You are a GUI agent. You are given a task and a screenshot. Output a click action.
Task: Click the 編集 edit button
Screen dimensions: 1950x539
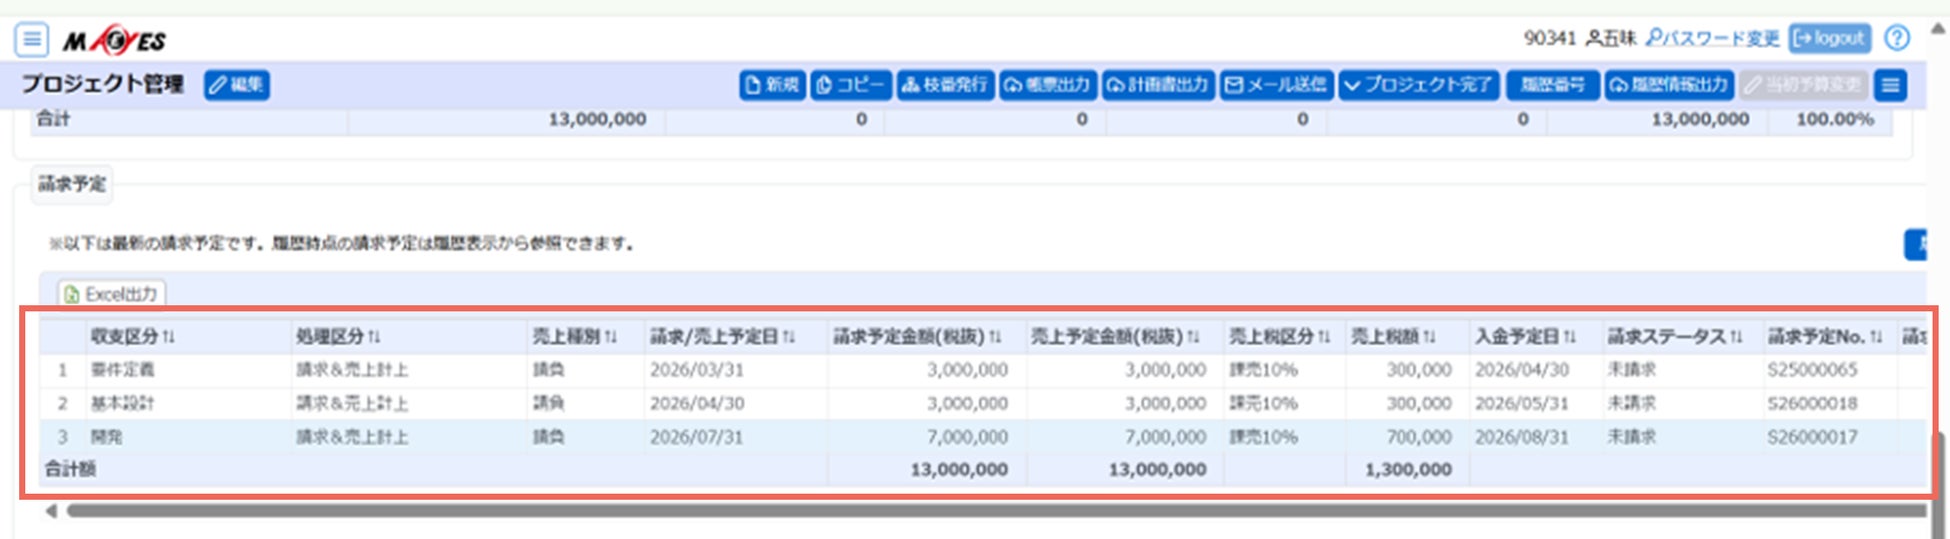point(237,85)
